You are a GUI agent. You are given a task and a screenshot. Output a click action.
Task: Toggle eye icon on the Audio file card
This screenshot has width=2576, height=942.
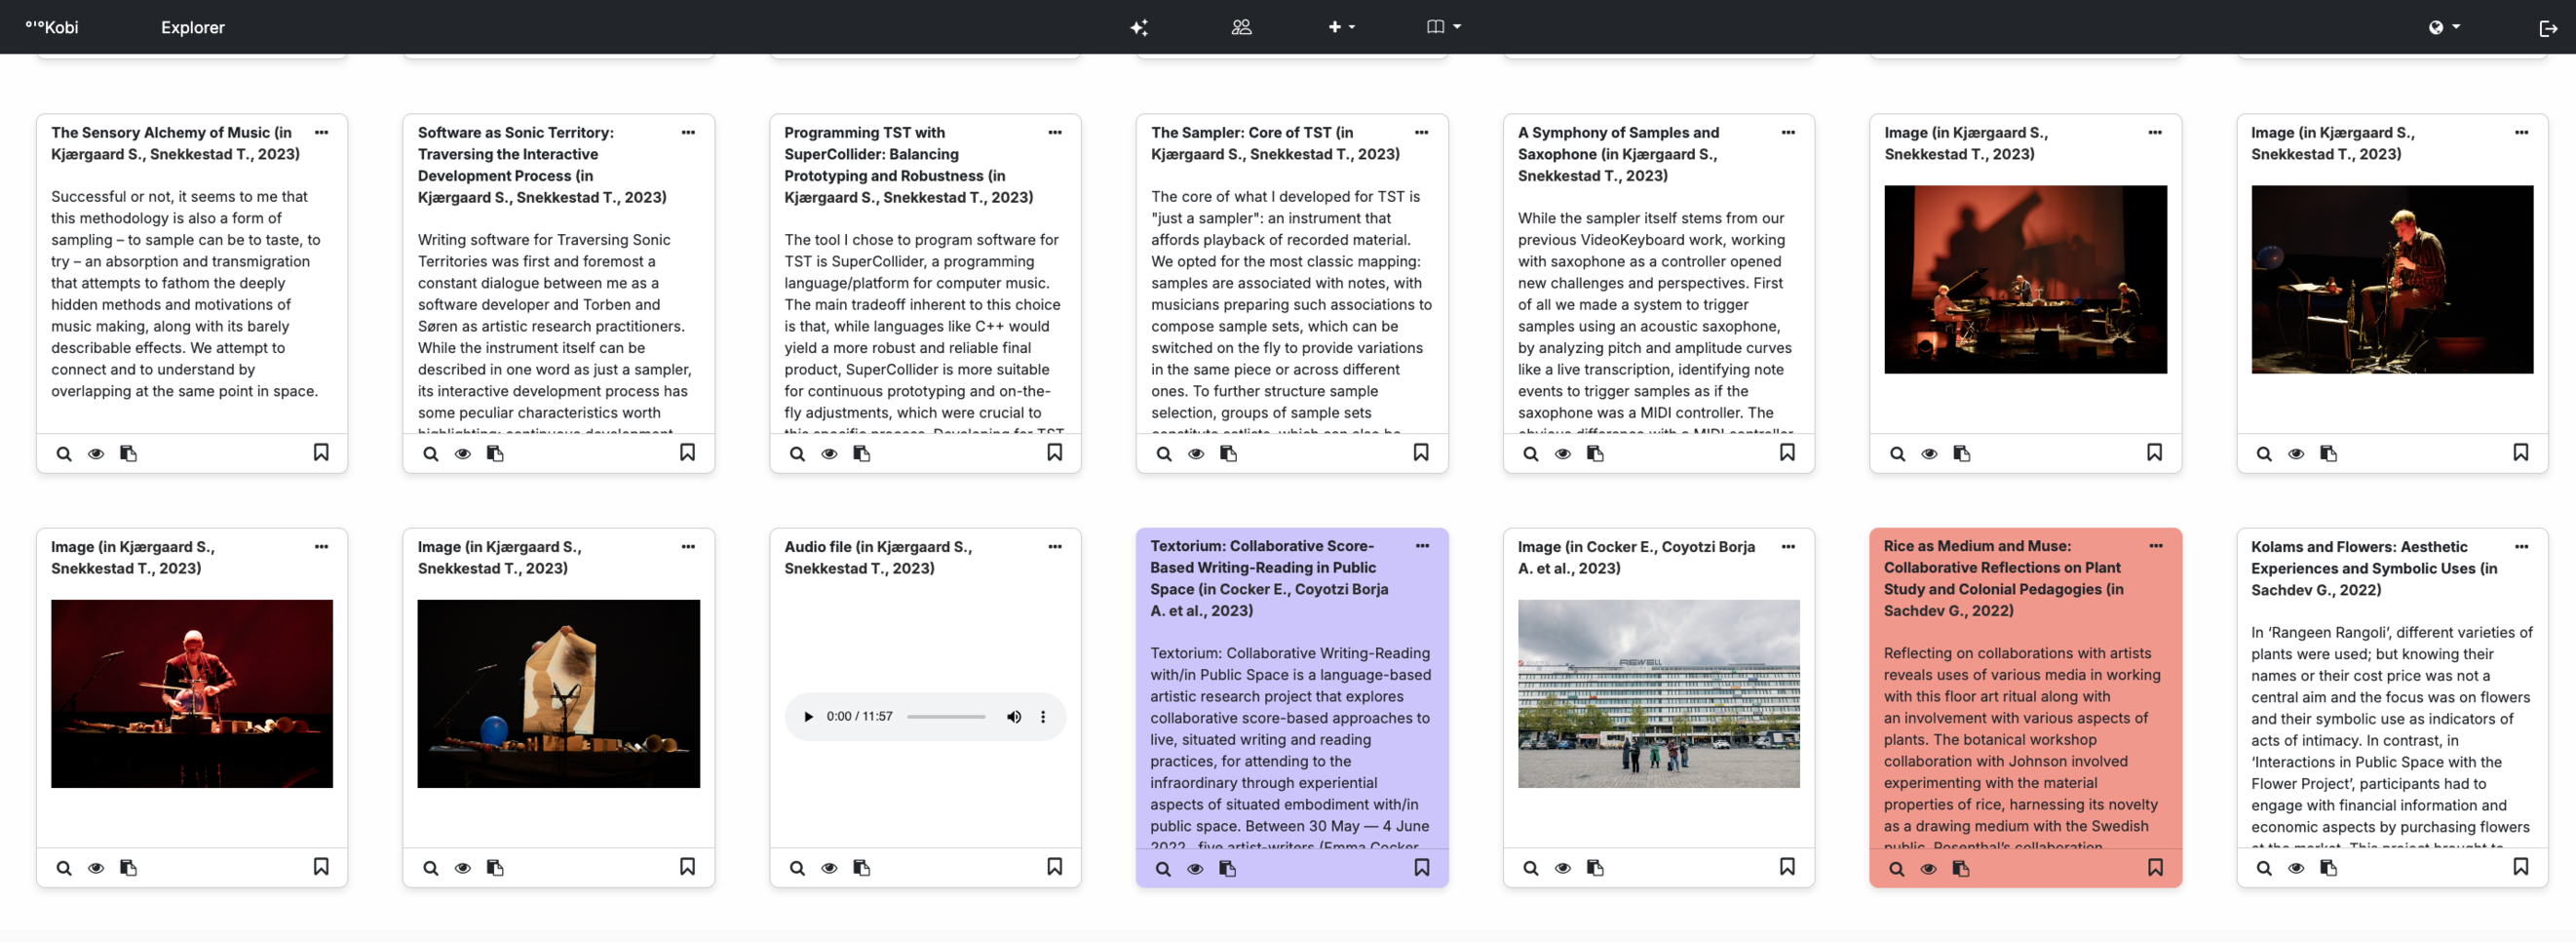[829, 868]
